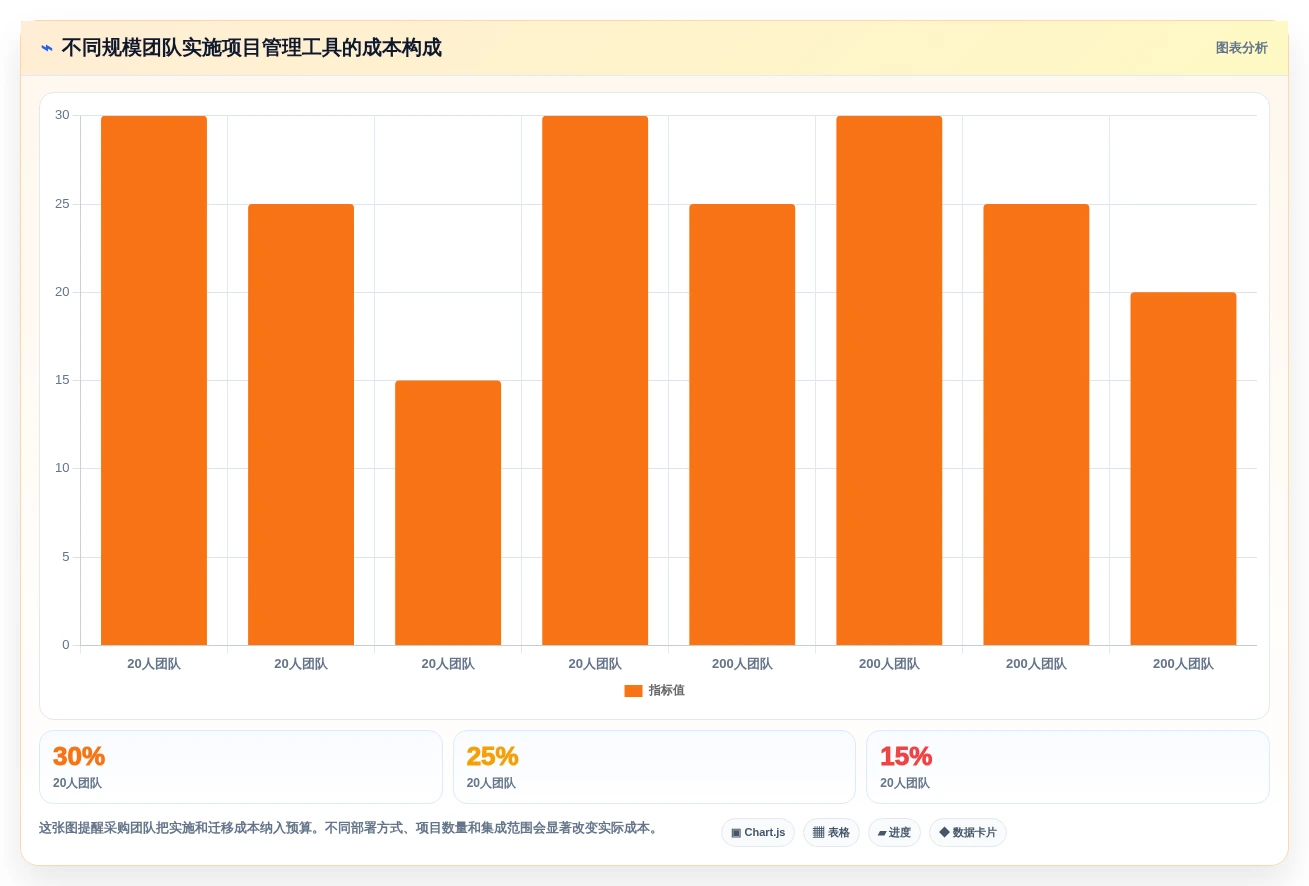The height and width of the screenshot is (886, 1309).
Task: Click the orange 指标值 legend swatch
Action: pyautogui.click(x=633, y=691)
